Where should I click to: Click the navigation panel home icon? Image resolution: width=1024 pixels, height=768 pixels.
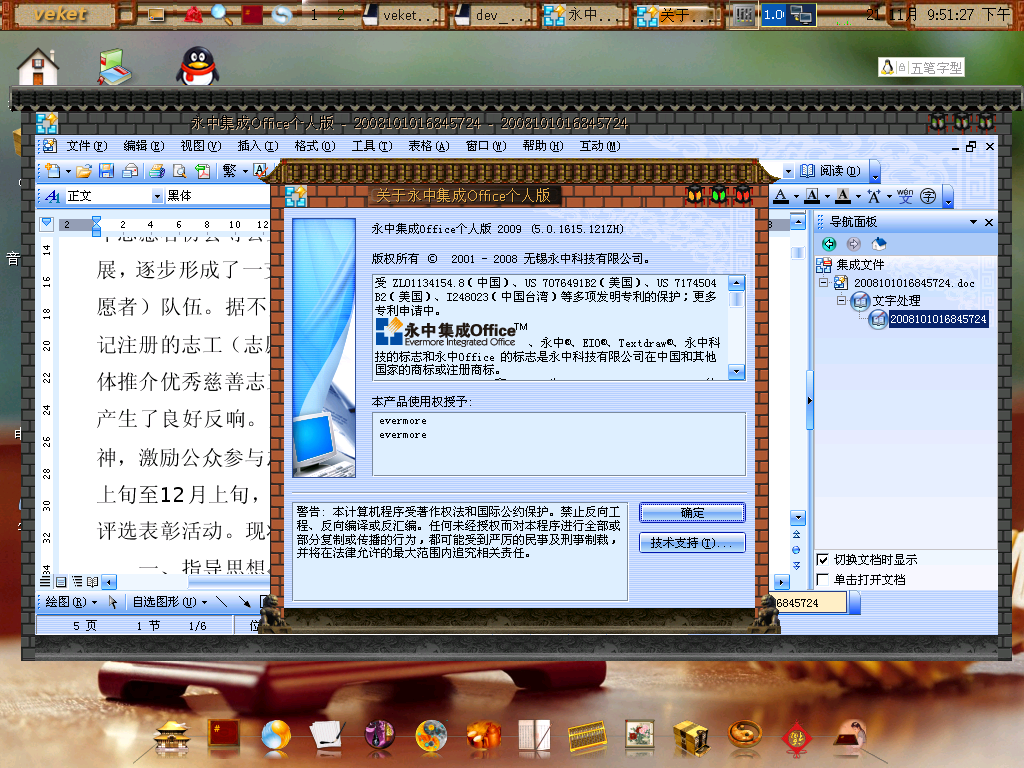click(879, 244)
